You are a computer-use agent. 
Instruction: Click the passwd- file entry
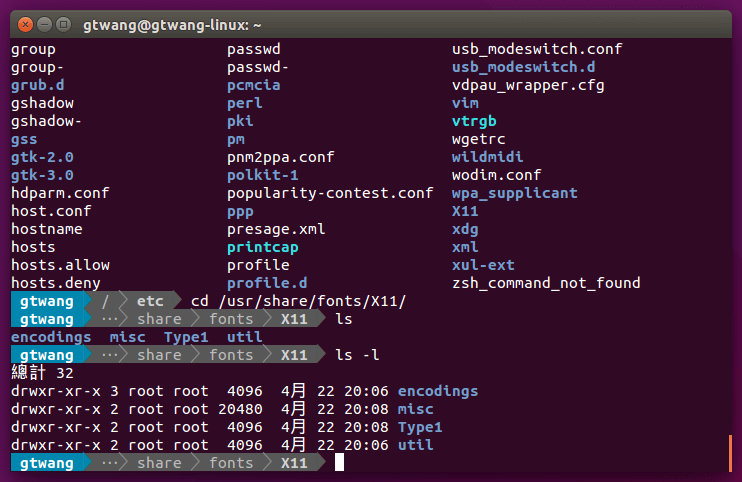click(258, 67)
